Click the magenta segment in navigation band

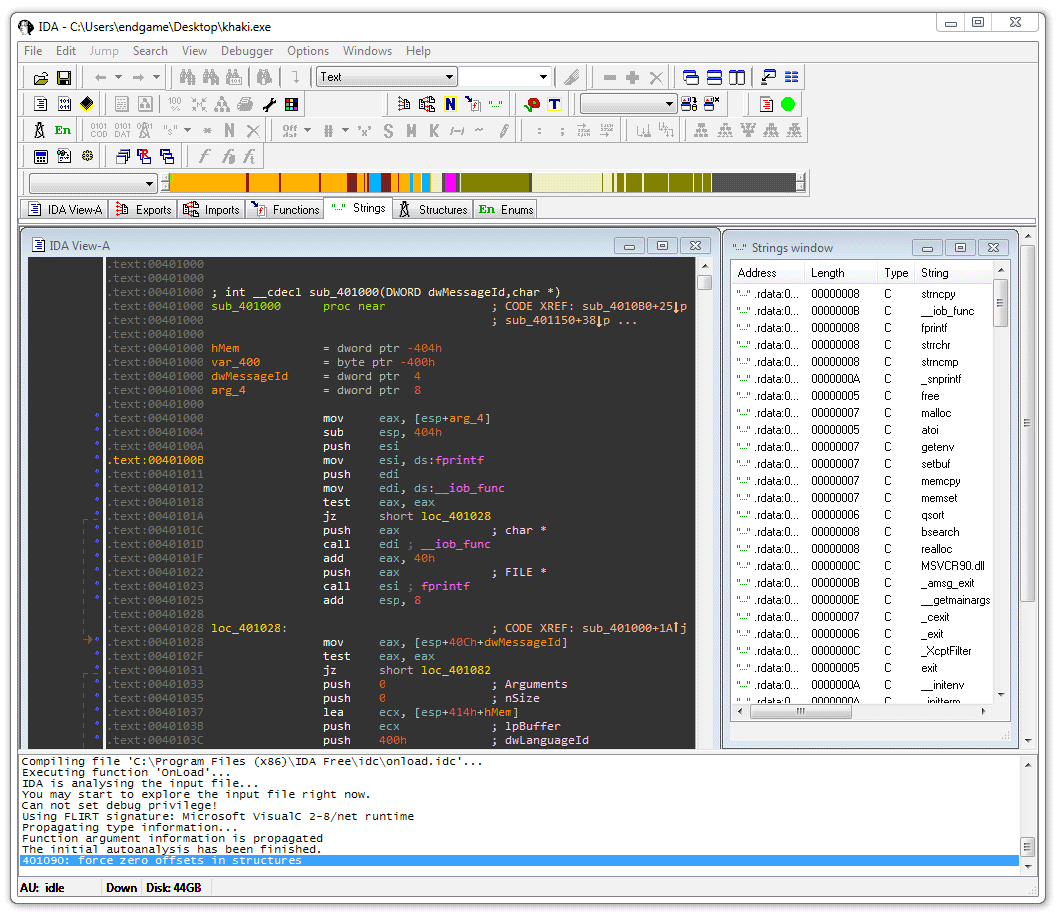[x=450, y=183]
